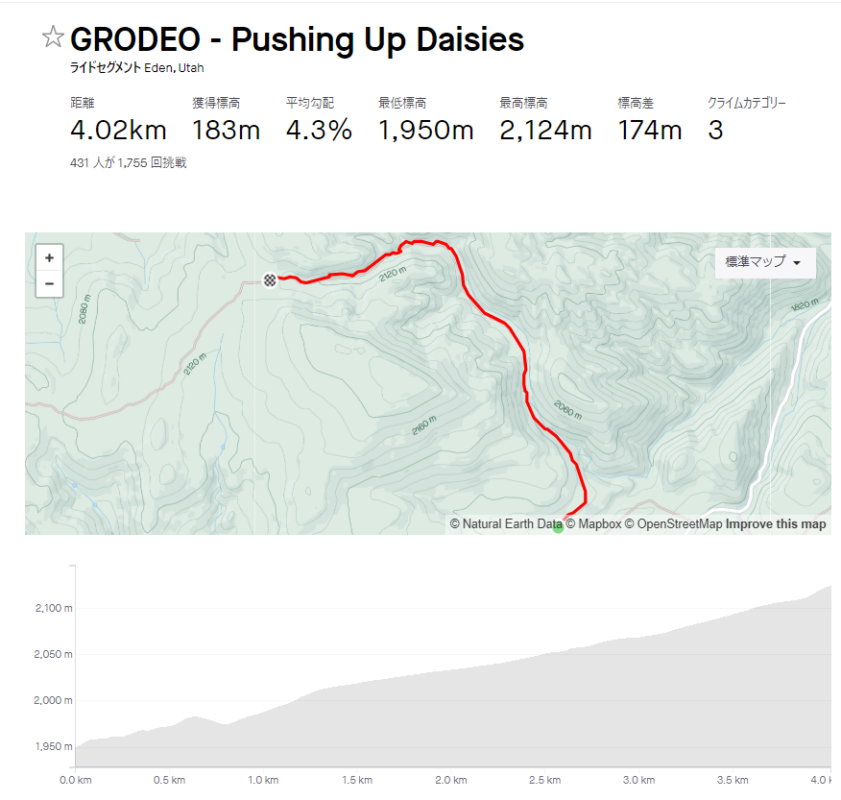Click the 2.0 km mark on elevation axis

pos(451,780)
